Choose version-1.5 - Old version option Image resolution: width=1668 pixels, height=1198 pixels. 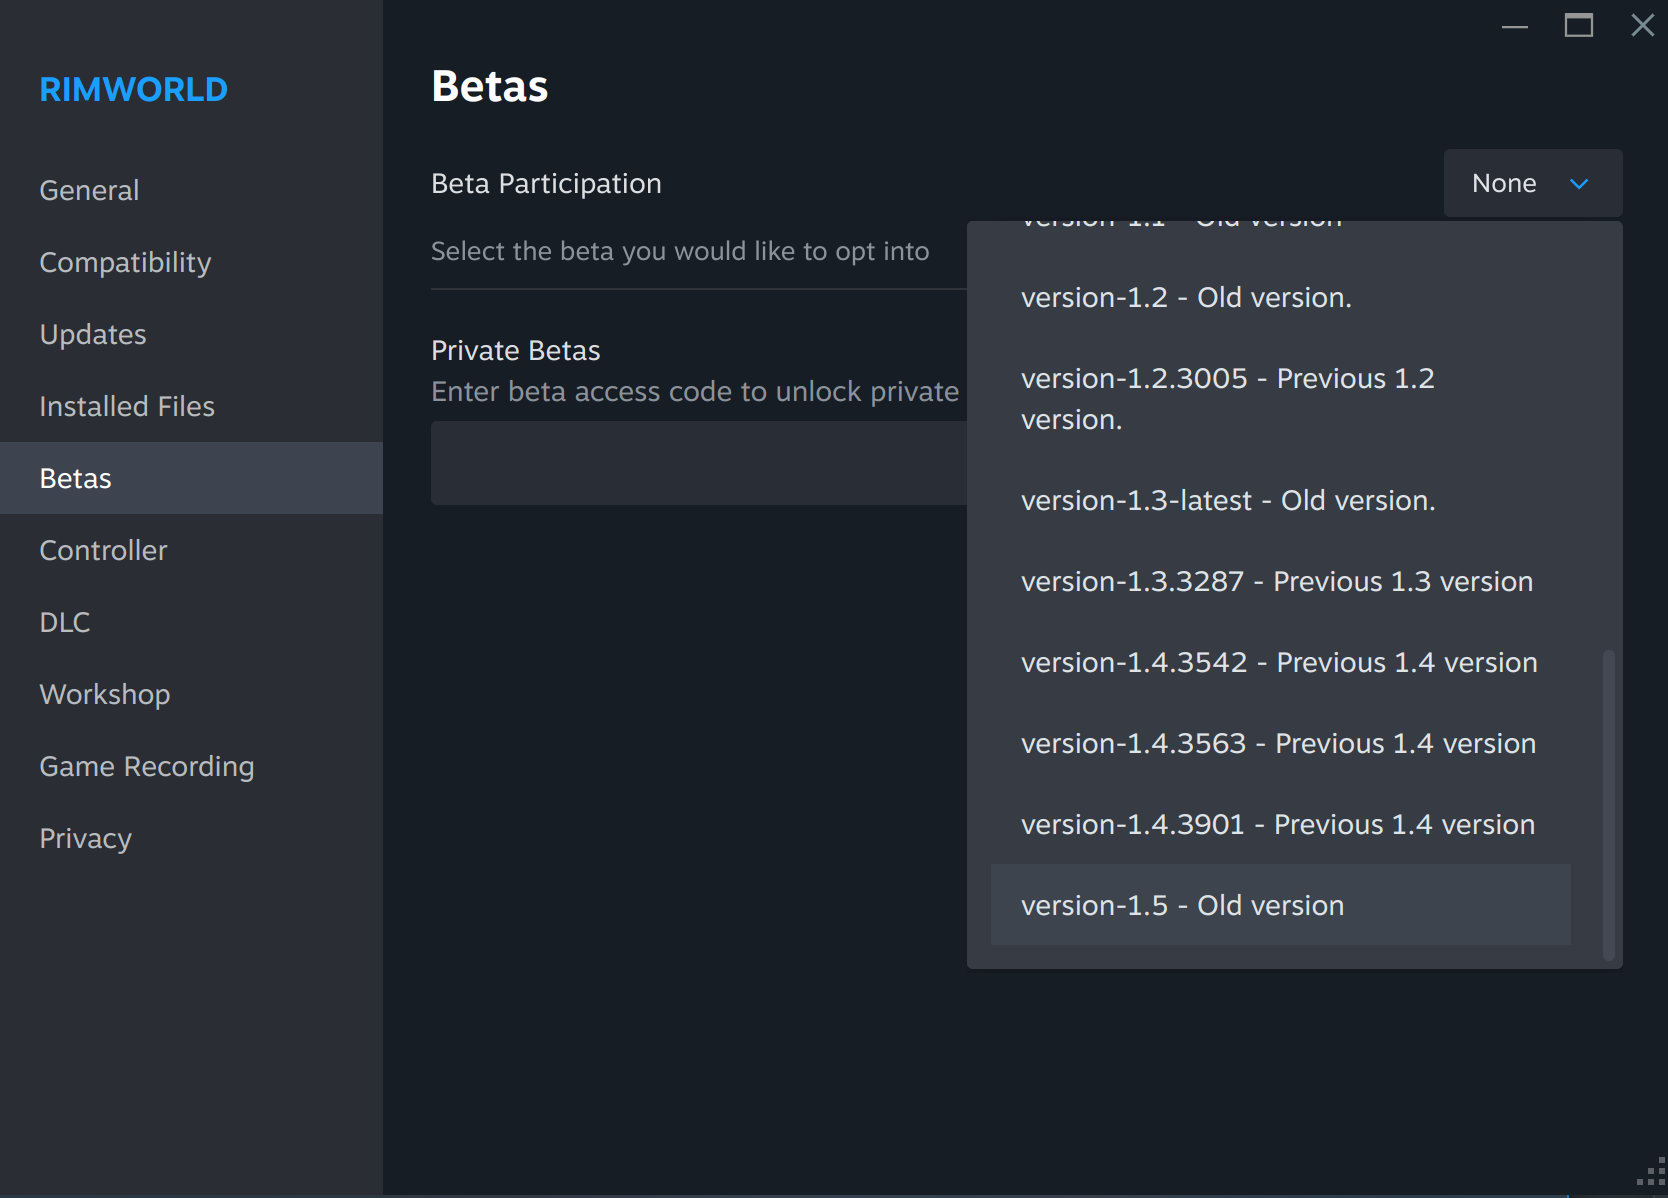(1281, 905)
